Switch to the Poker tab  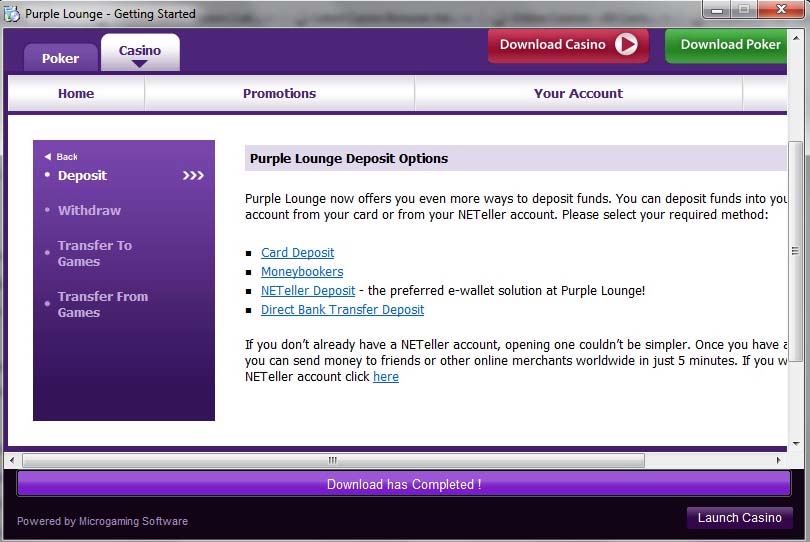pyautogui.click(x=60, y=58)
